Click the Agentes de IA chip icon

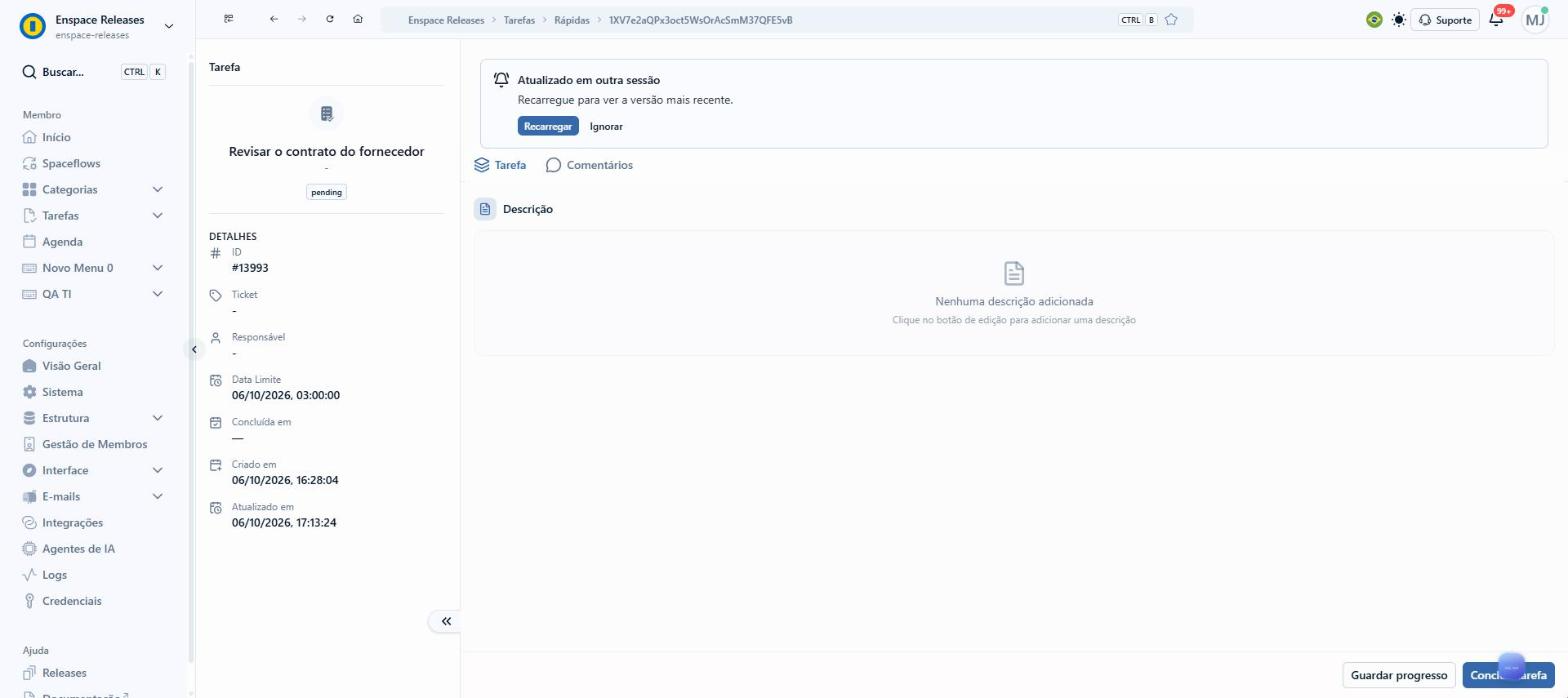click(x=29, y=549)
